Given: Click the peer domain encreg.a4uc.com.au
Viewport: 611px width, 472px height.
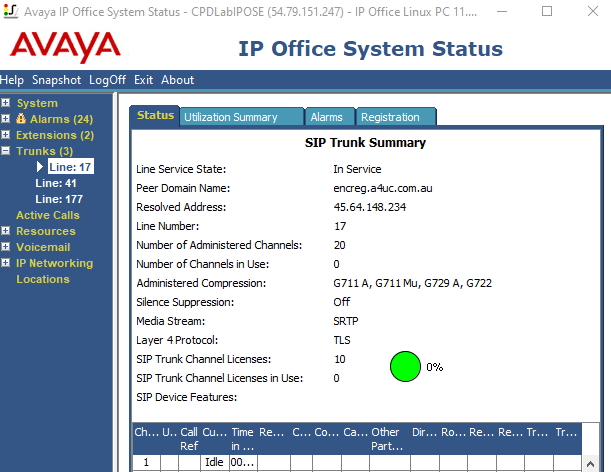Looking at the screenshot, I should click(383, 188).
